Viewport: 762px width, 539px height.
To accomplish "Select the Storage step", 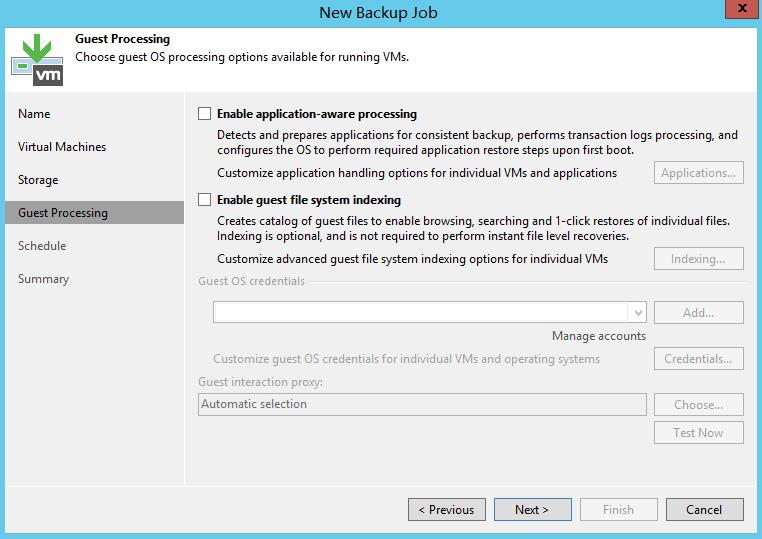I will [x=38, y=180].
